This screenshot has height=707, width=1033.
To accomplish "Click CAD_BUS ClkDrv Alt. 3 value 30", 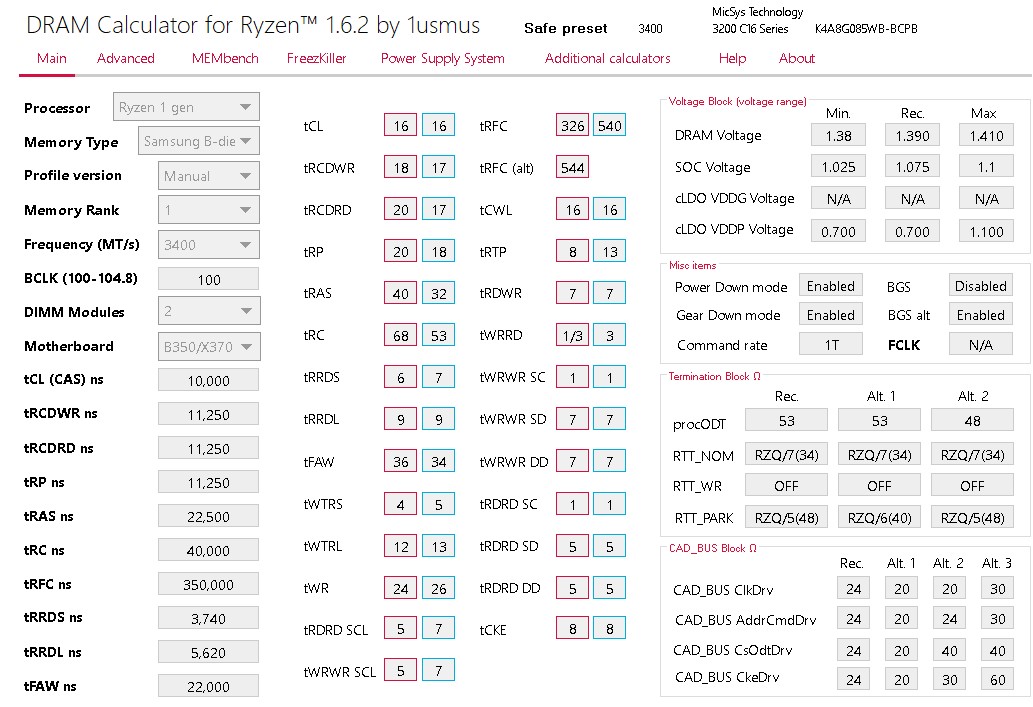I will (997, 588).
